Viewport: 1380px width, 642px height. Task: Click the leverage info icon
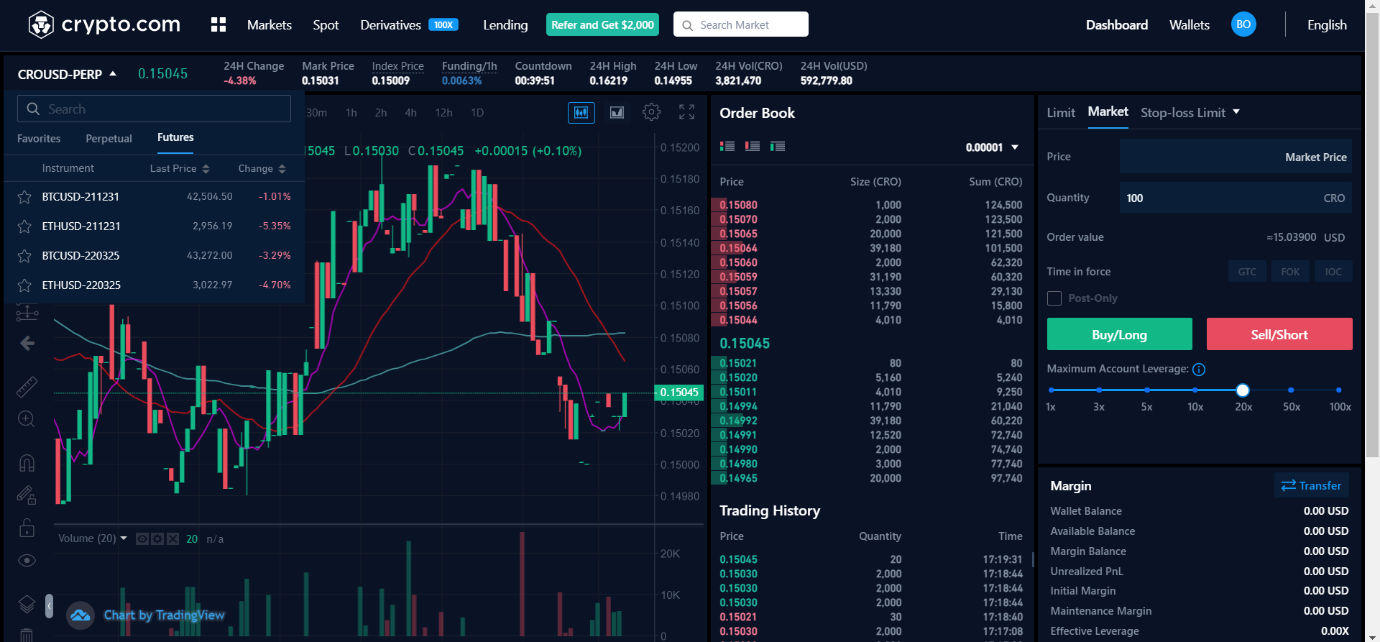pyautogui.click(x=1199, y=369)
